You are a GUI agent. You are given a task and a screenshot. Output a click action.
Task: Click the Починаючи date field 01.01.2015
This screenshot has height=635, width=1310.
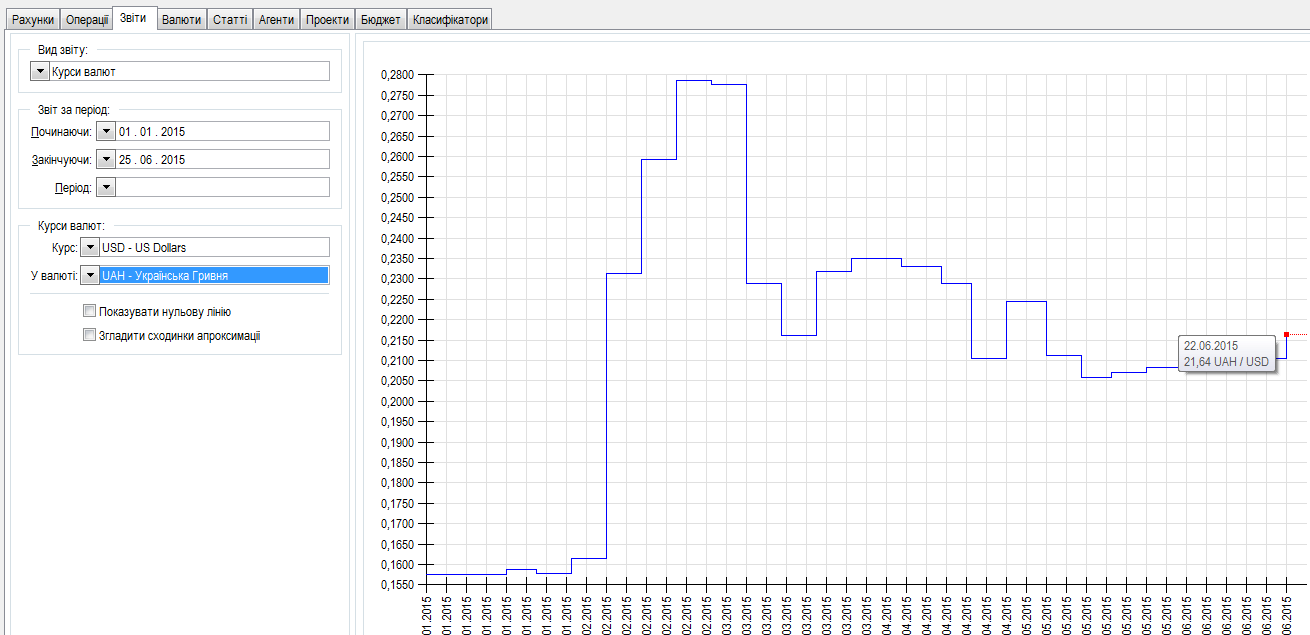click(x=222, y=132)
